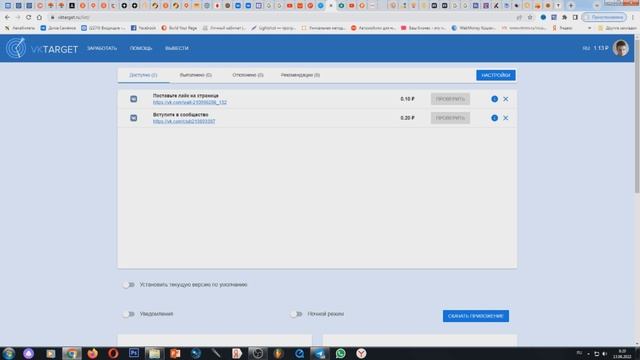Screen dimensions: 640x360
Task: Go forward in the browser
Action: click(x=18, y=17)
